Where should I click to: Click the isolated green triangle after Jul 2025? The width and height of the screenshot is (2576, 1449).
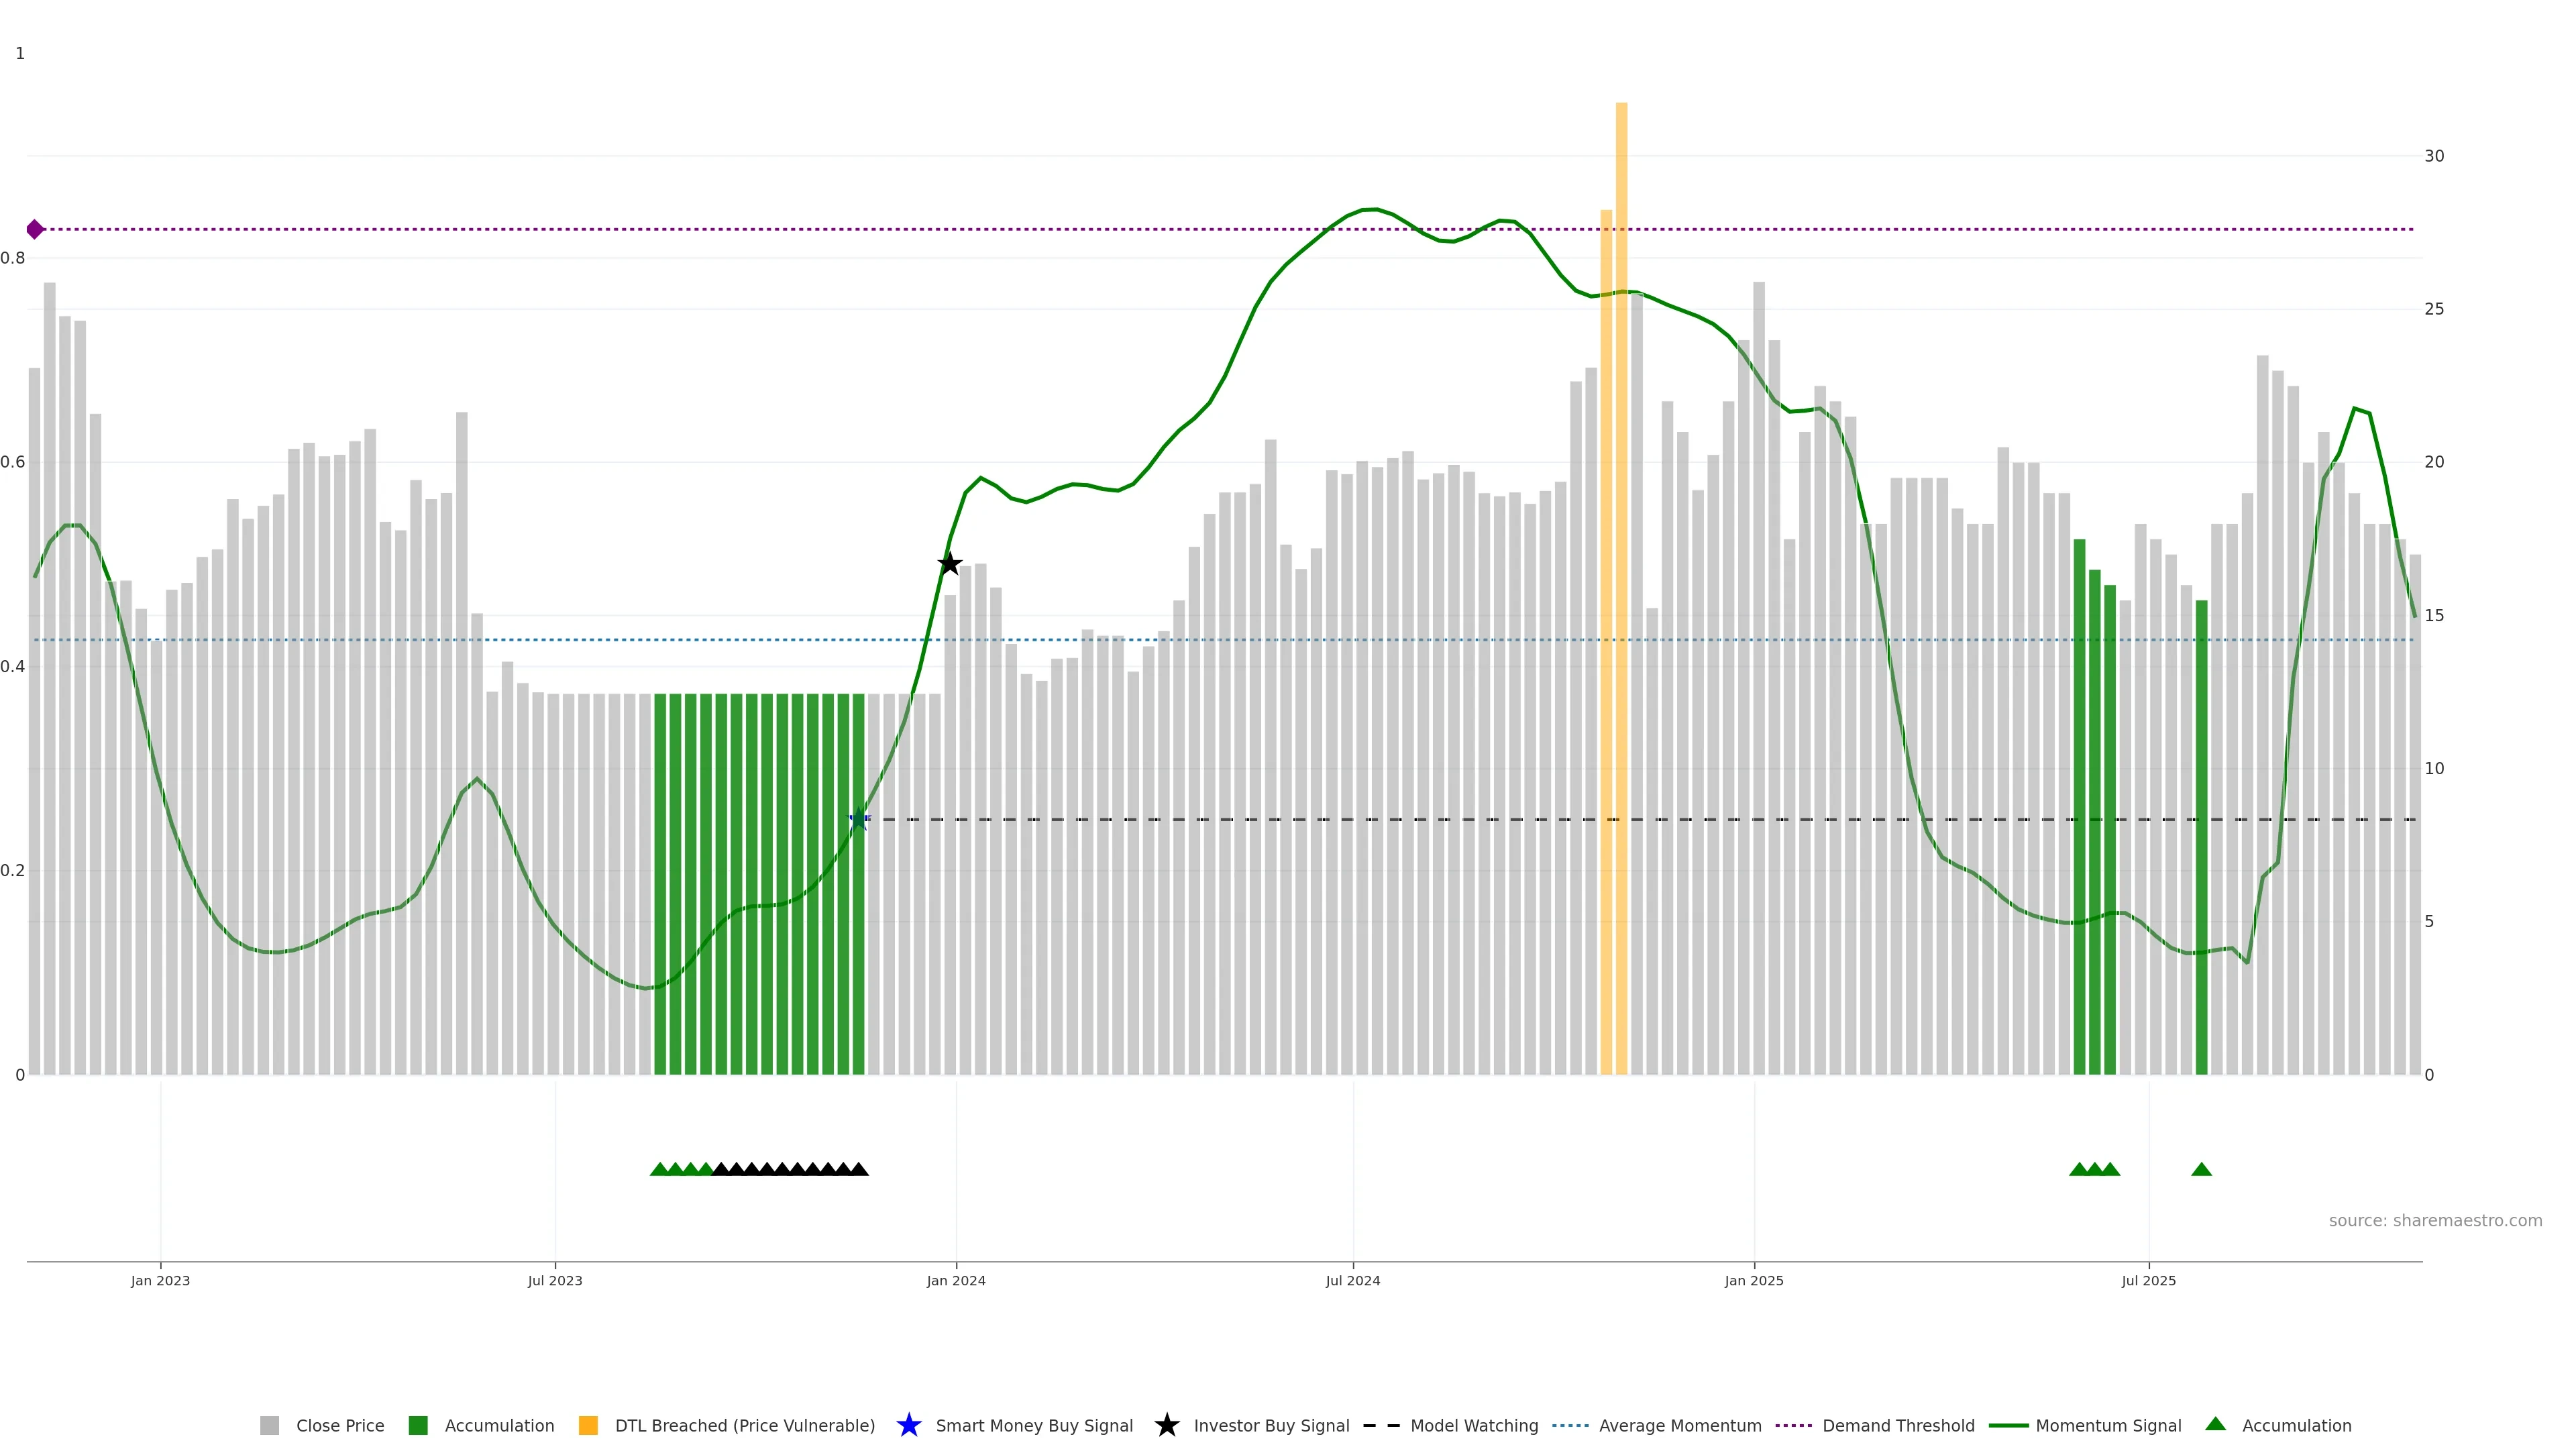point(2201,1170)
